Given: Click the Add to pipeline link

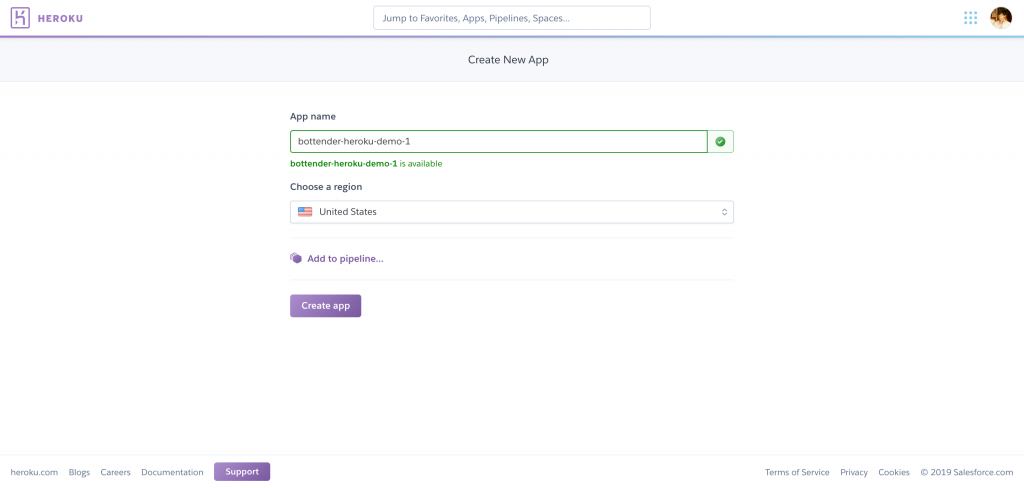Looking at the screenshot, I should tap(345, 259).
